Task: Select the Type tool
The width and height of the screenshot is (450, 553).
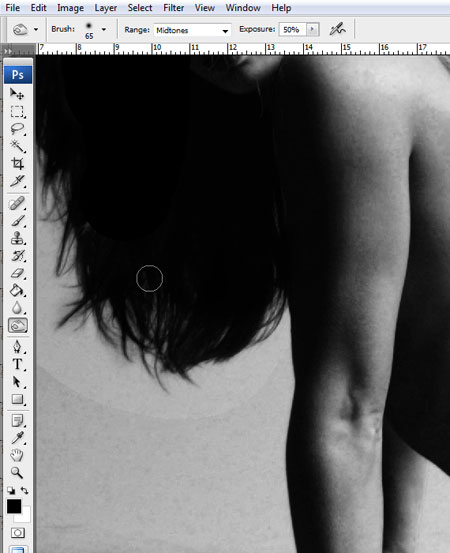Action: click(17, 364)
